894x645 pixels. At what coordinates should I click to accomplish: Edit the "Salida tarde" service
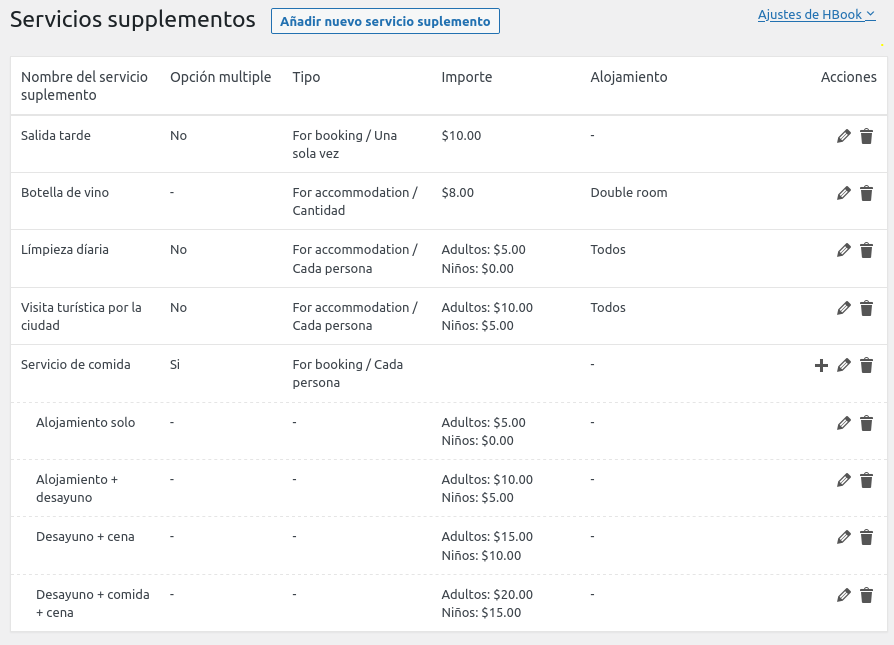pos(843,136)
